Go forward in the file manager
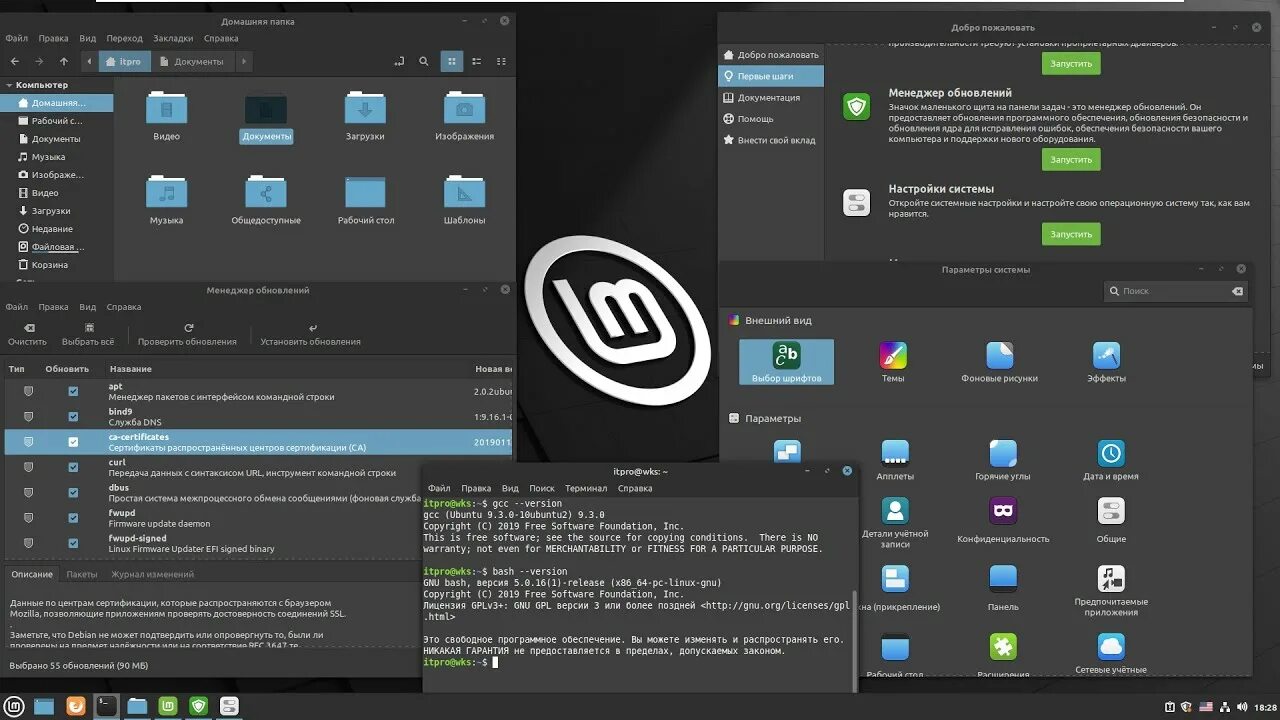The width and height of the screenshot is (1280, 720). click(x=39, y=61)
